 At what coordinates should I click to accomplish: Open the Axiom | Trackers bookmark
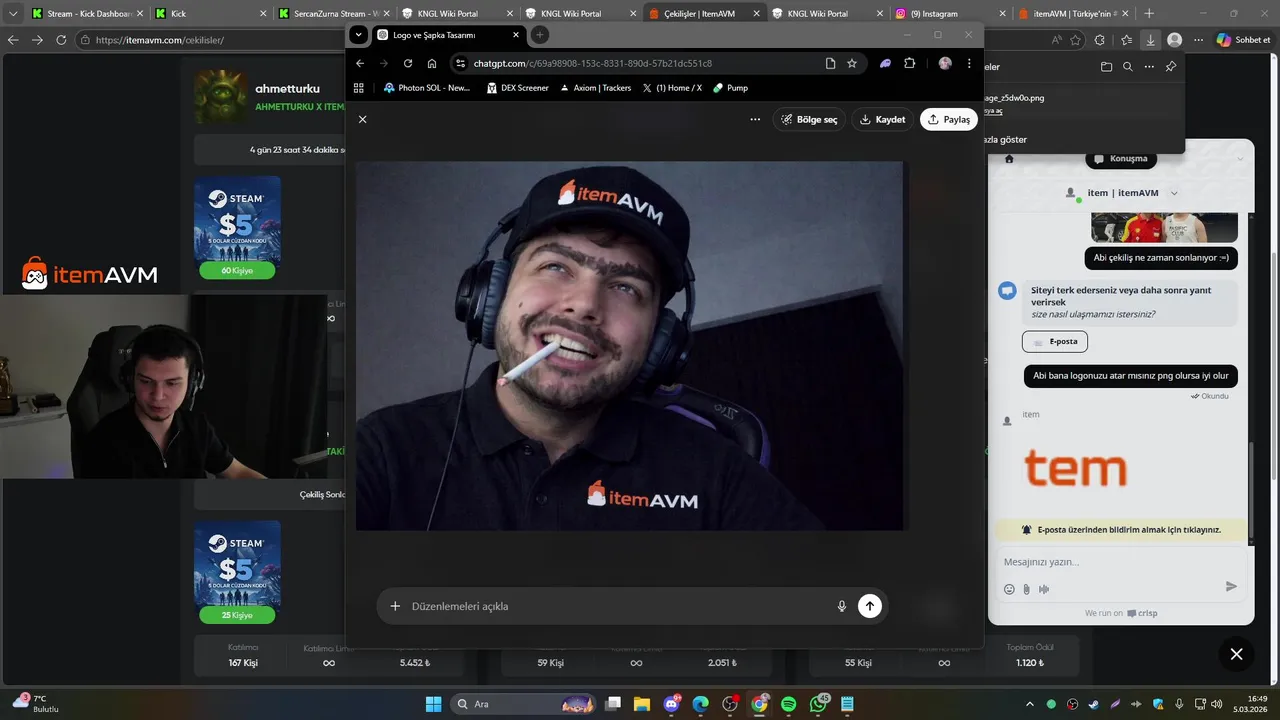point(595,88)
